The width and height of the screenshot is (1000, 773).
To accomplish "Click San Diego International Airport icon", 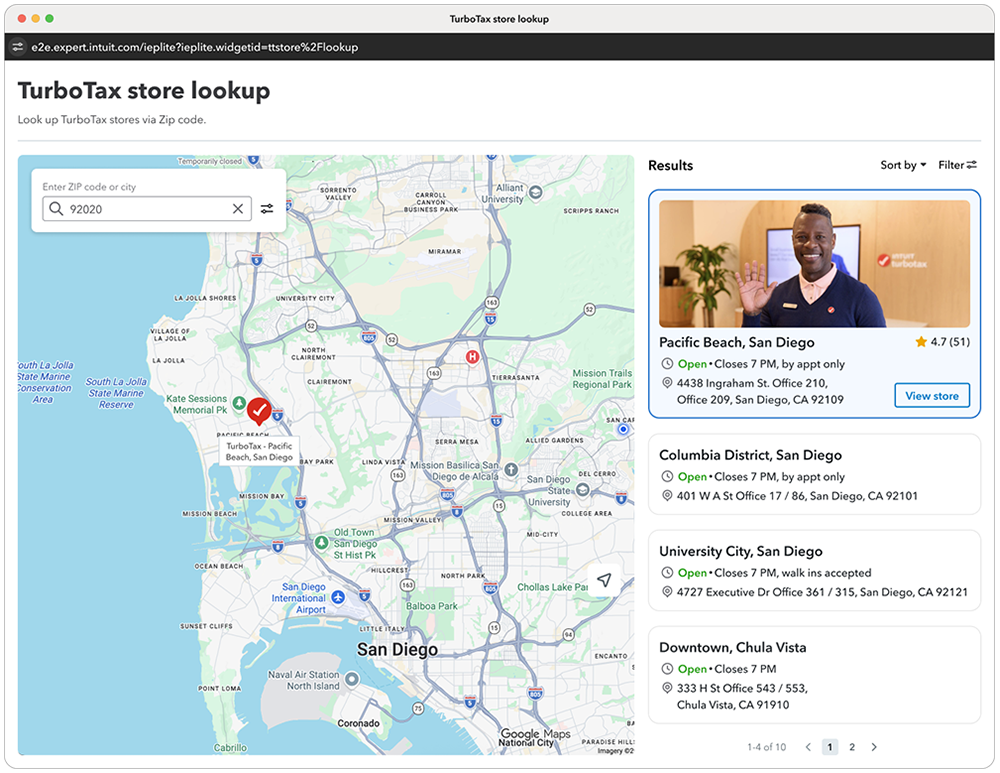I will [x=338, y=598].
